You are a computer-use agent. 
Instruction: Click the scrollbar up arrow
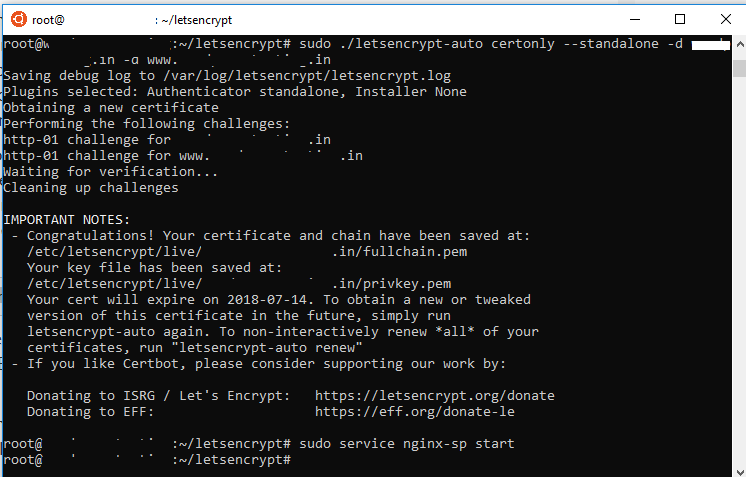(x=738, y=44)
